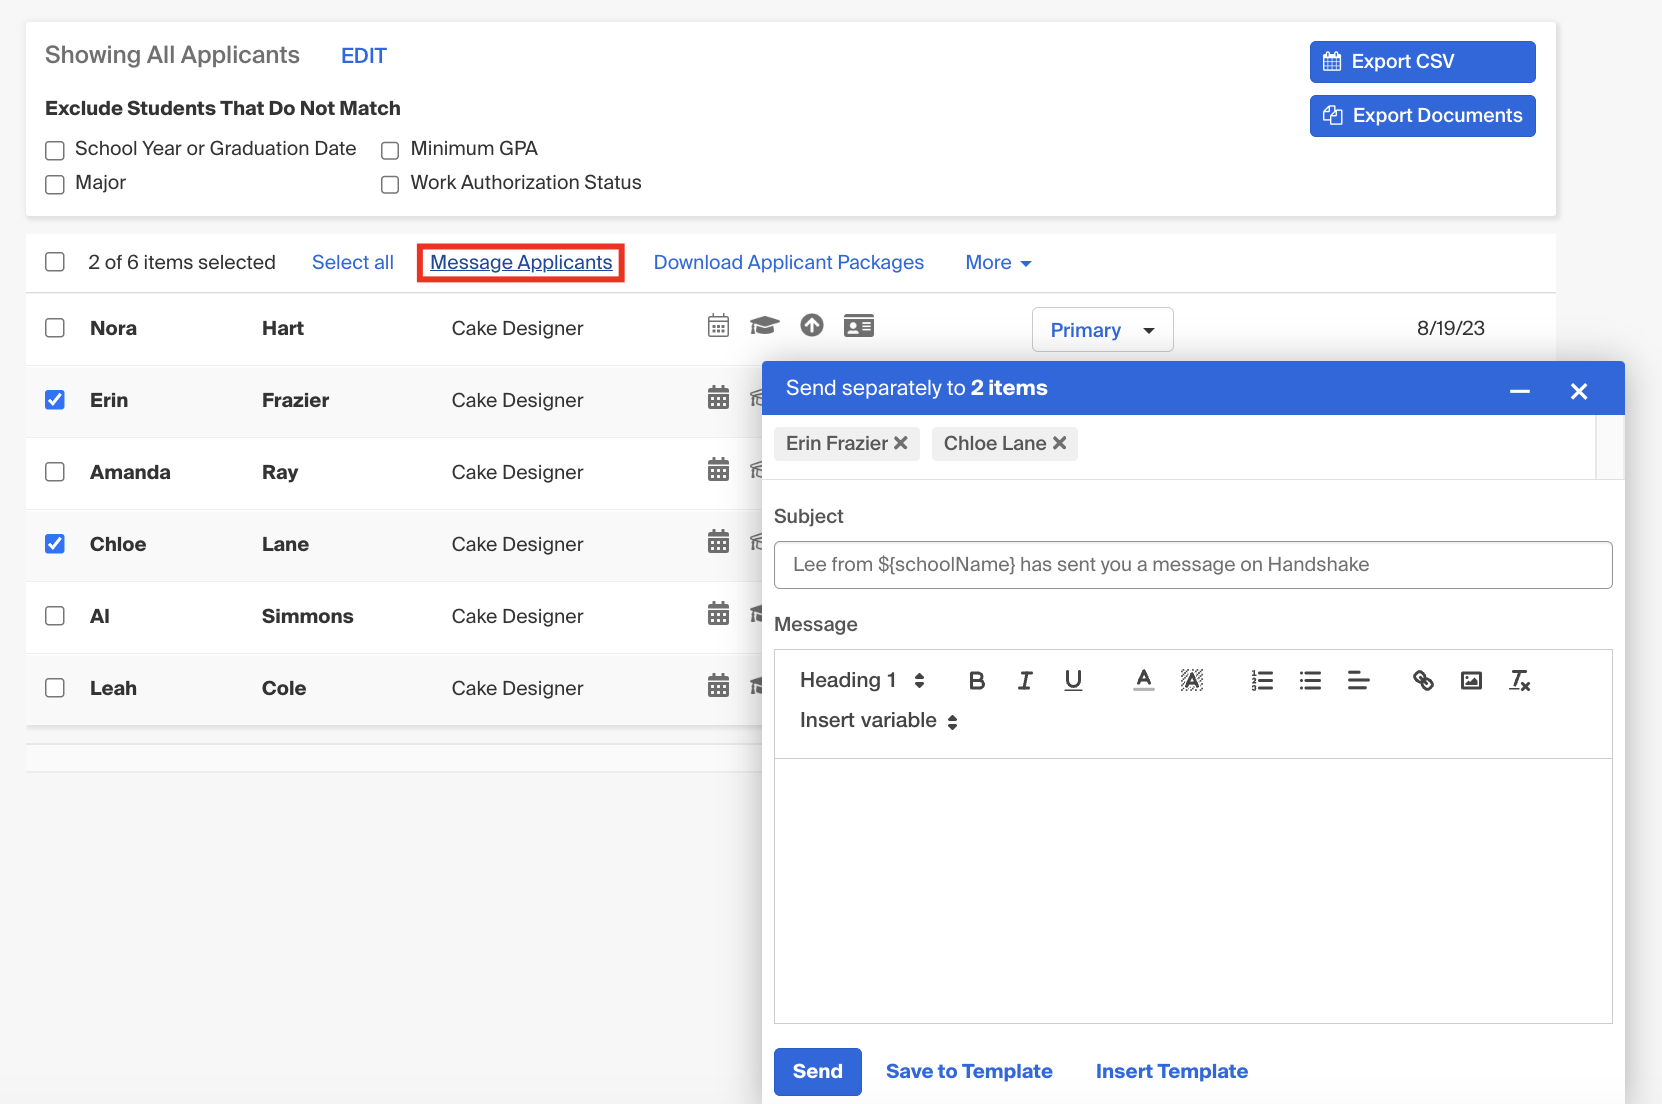This screenshot has height=1104, width=1662.
Task: Insert a numbered list in the message
Action: pos(1262,680)
